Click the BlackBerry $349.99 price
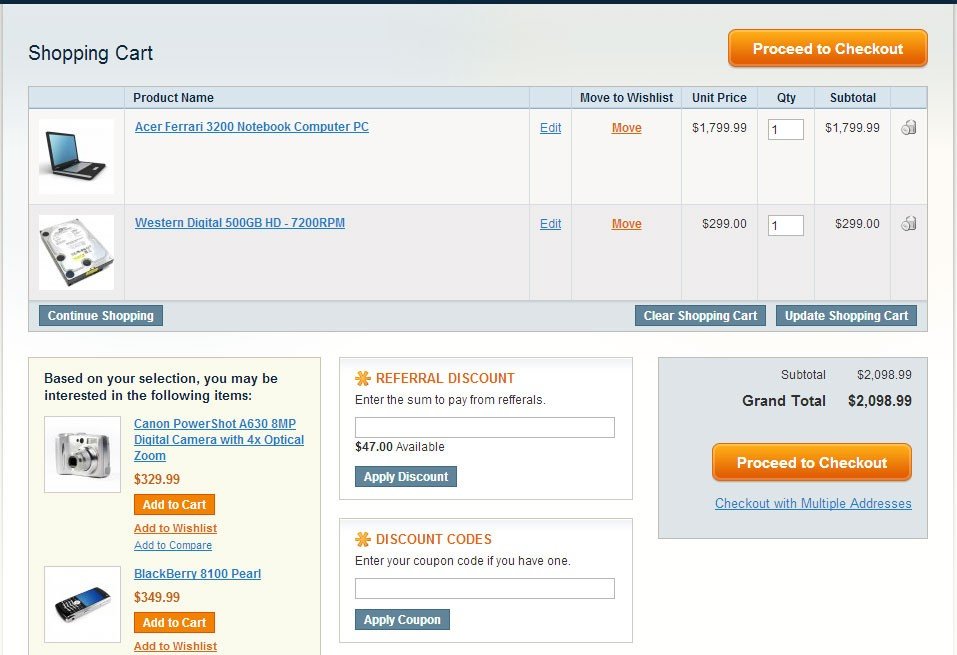This screenshot has width=957, height=655. click(x=157, y=596)
